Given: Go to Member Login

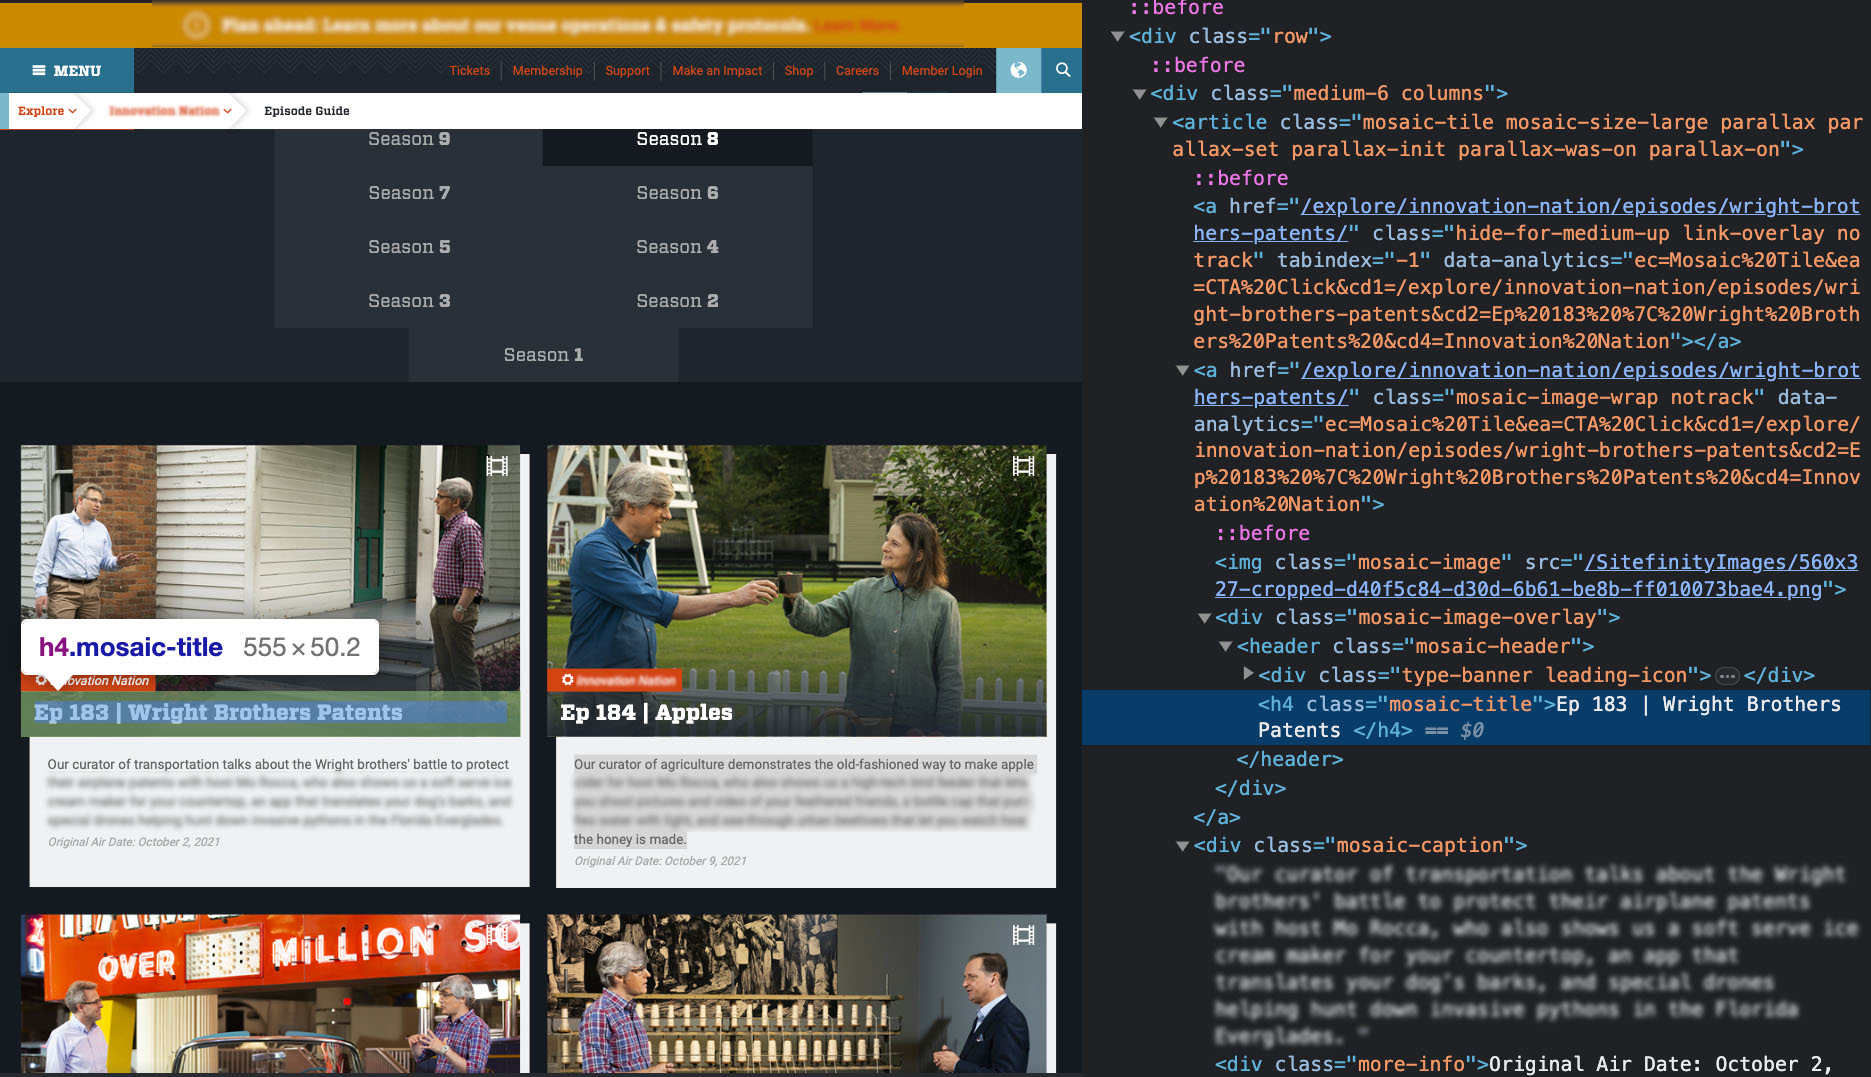Looking at the screenshot, I should [941, 71].
